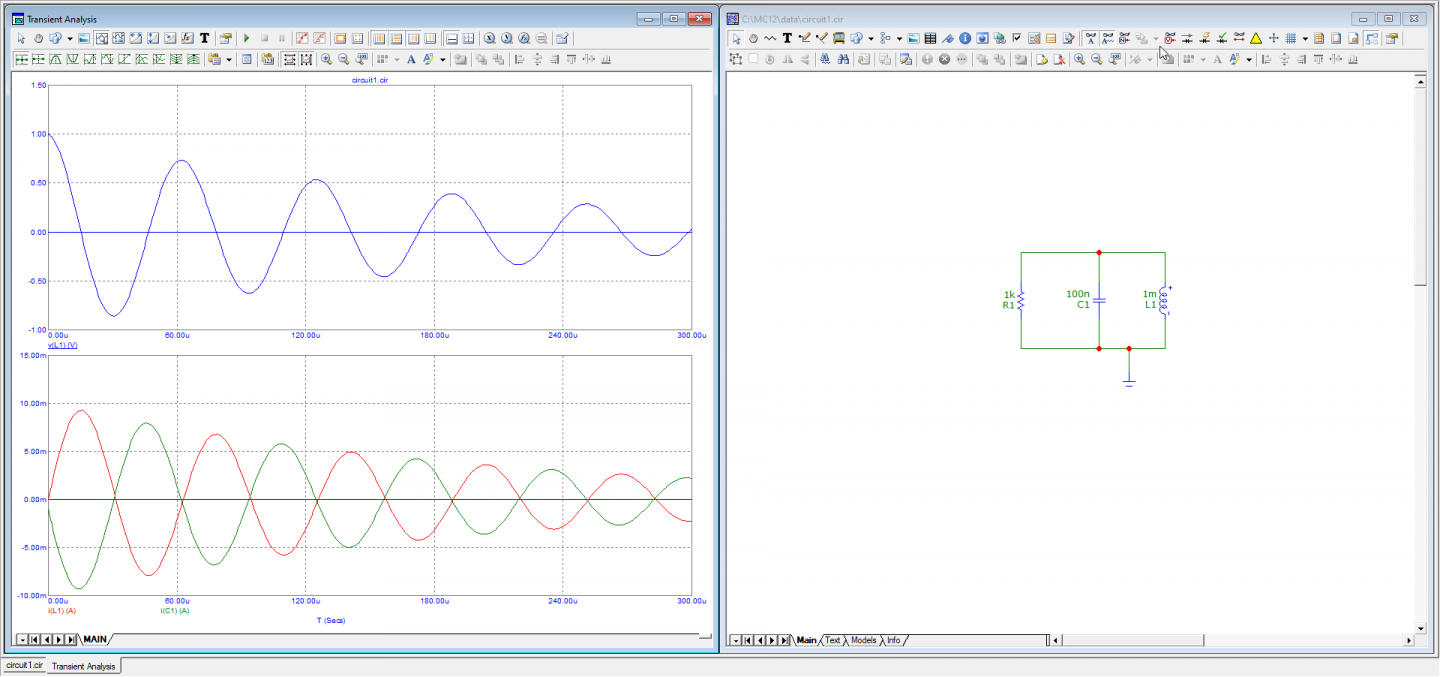The image size is (1440, 677).
Task: Switch to the Text tab
Action: tap(832, 640)
